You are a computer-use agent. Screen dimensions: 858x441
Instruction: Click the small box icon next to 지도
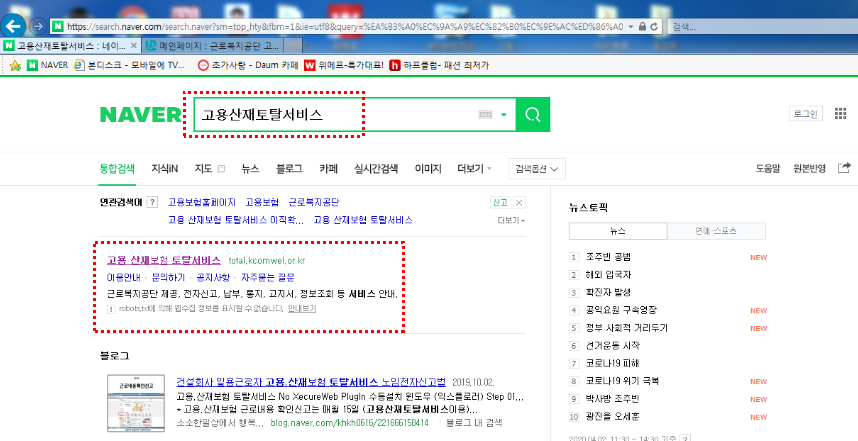[221, 169]
